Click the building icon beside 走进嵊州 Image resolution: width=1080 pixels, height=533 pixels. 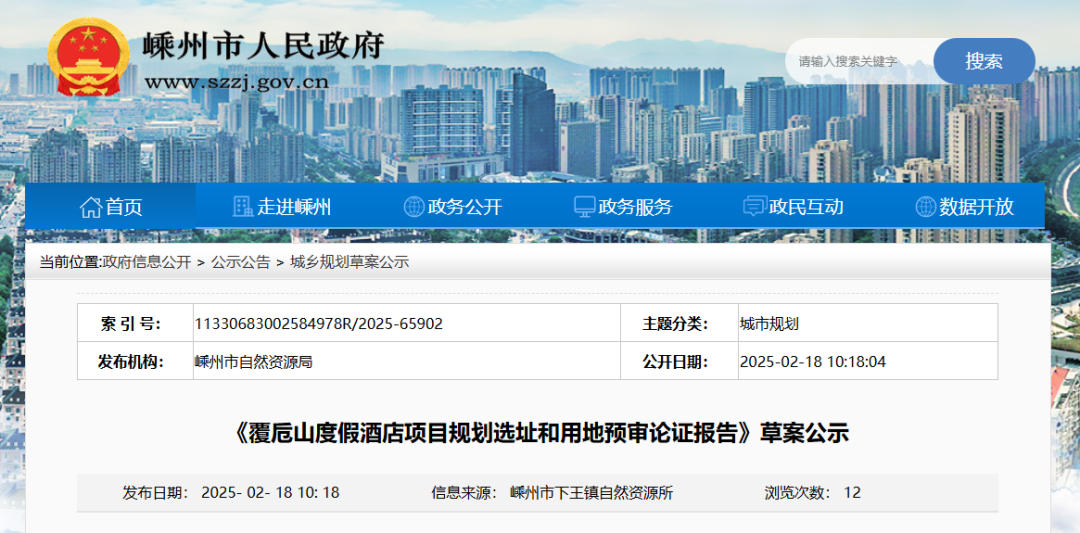coord(243,207)
